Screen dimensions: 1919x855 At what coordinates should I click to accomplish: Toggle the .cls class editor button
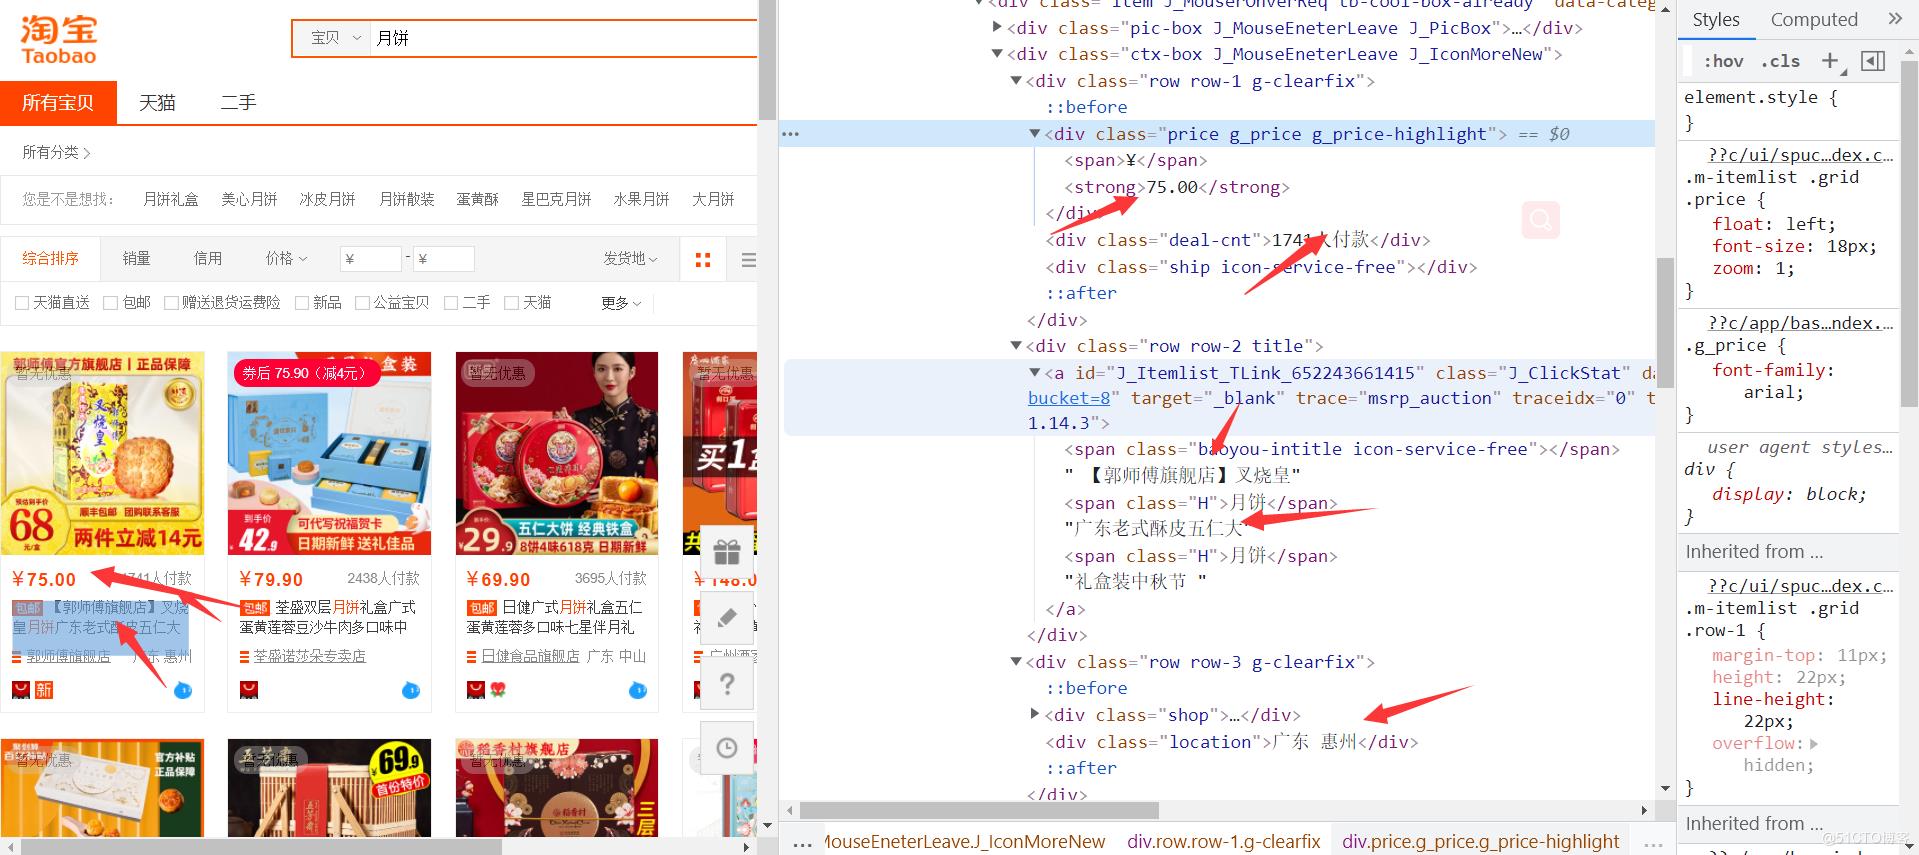1780,62
